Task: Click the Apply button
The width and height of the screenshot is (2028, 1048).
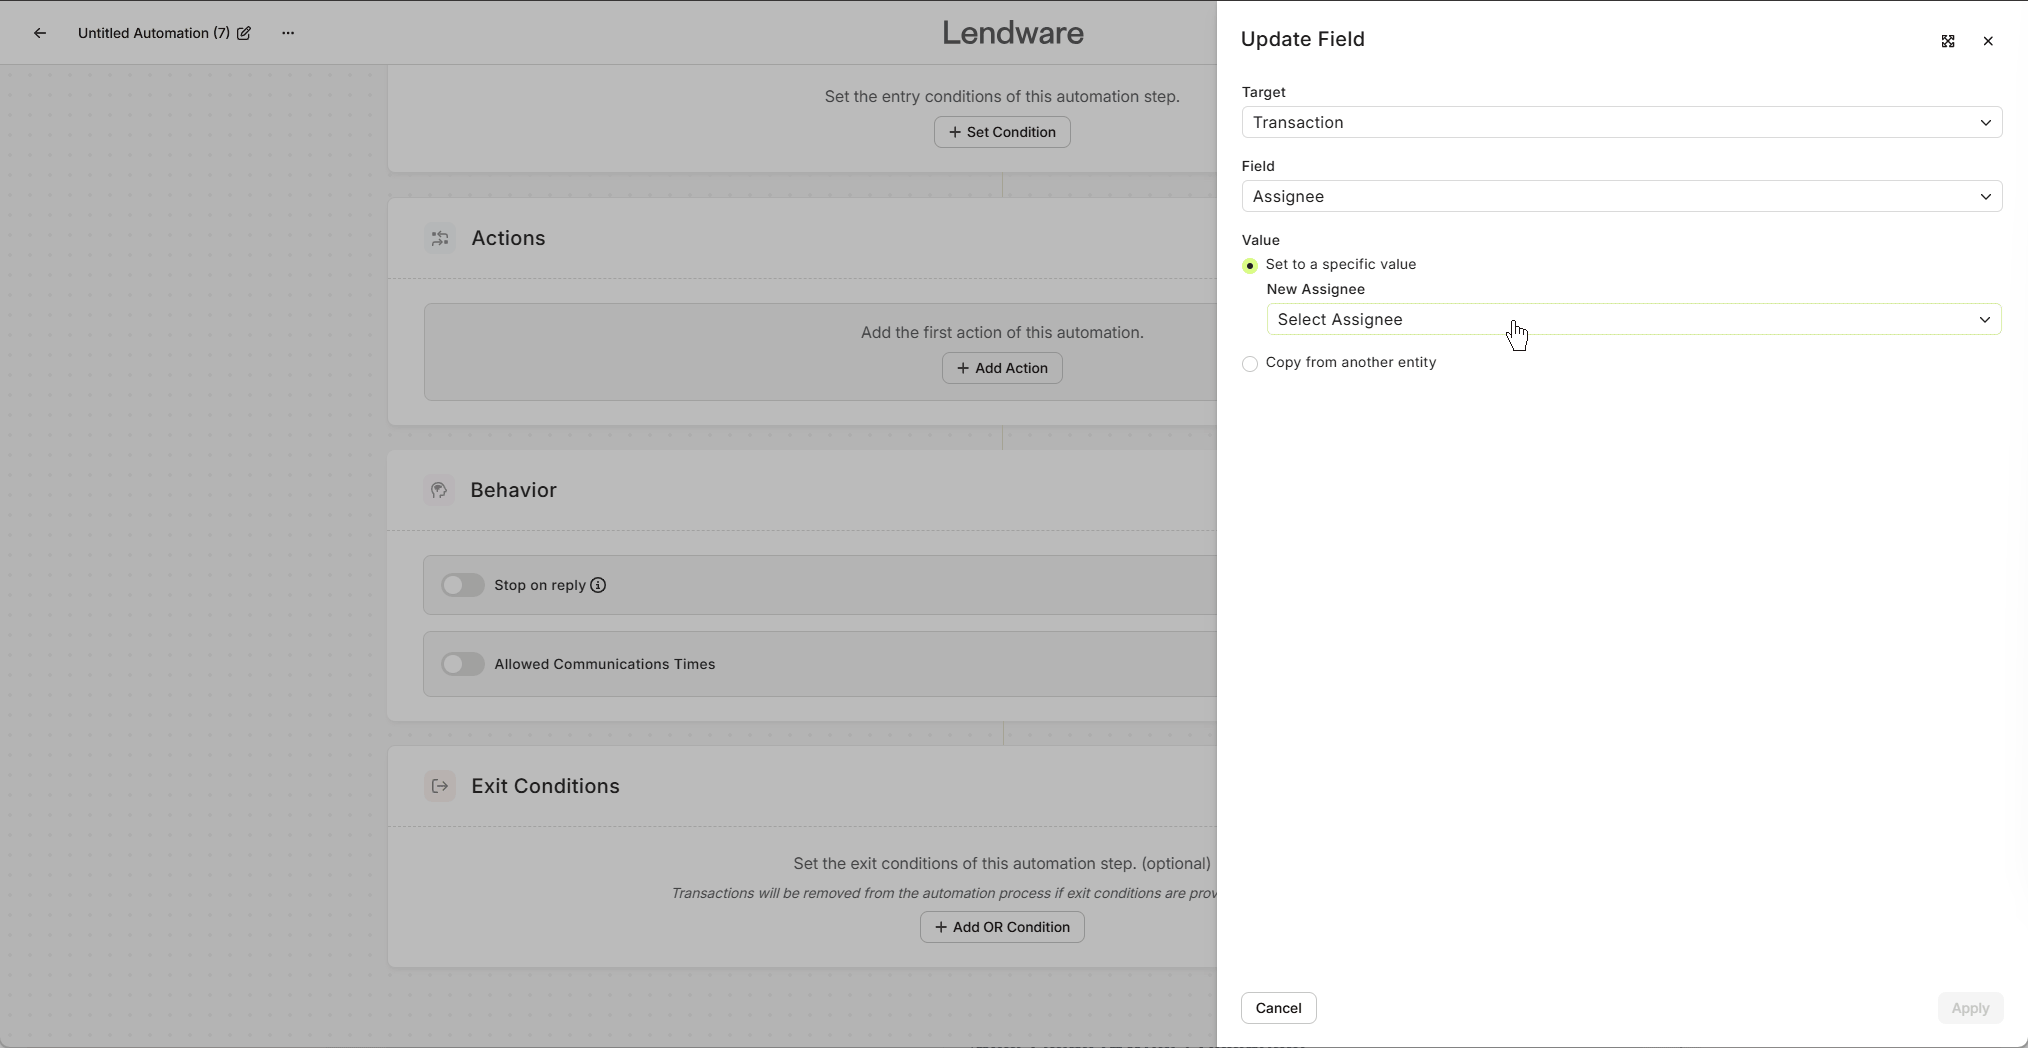Action: (x=1970, y=1008)
